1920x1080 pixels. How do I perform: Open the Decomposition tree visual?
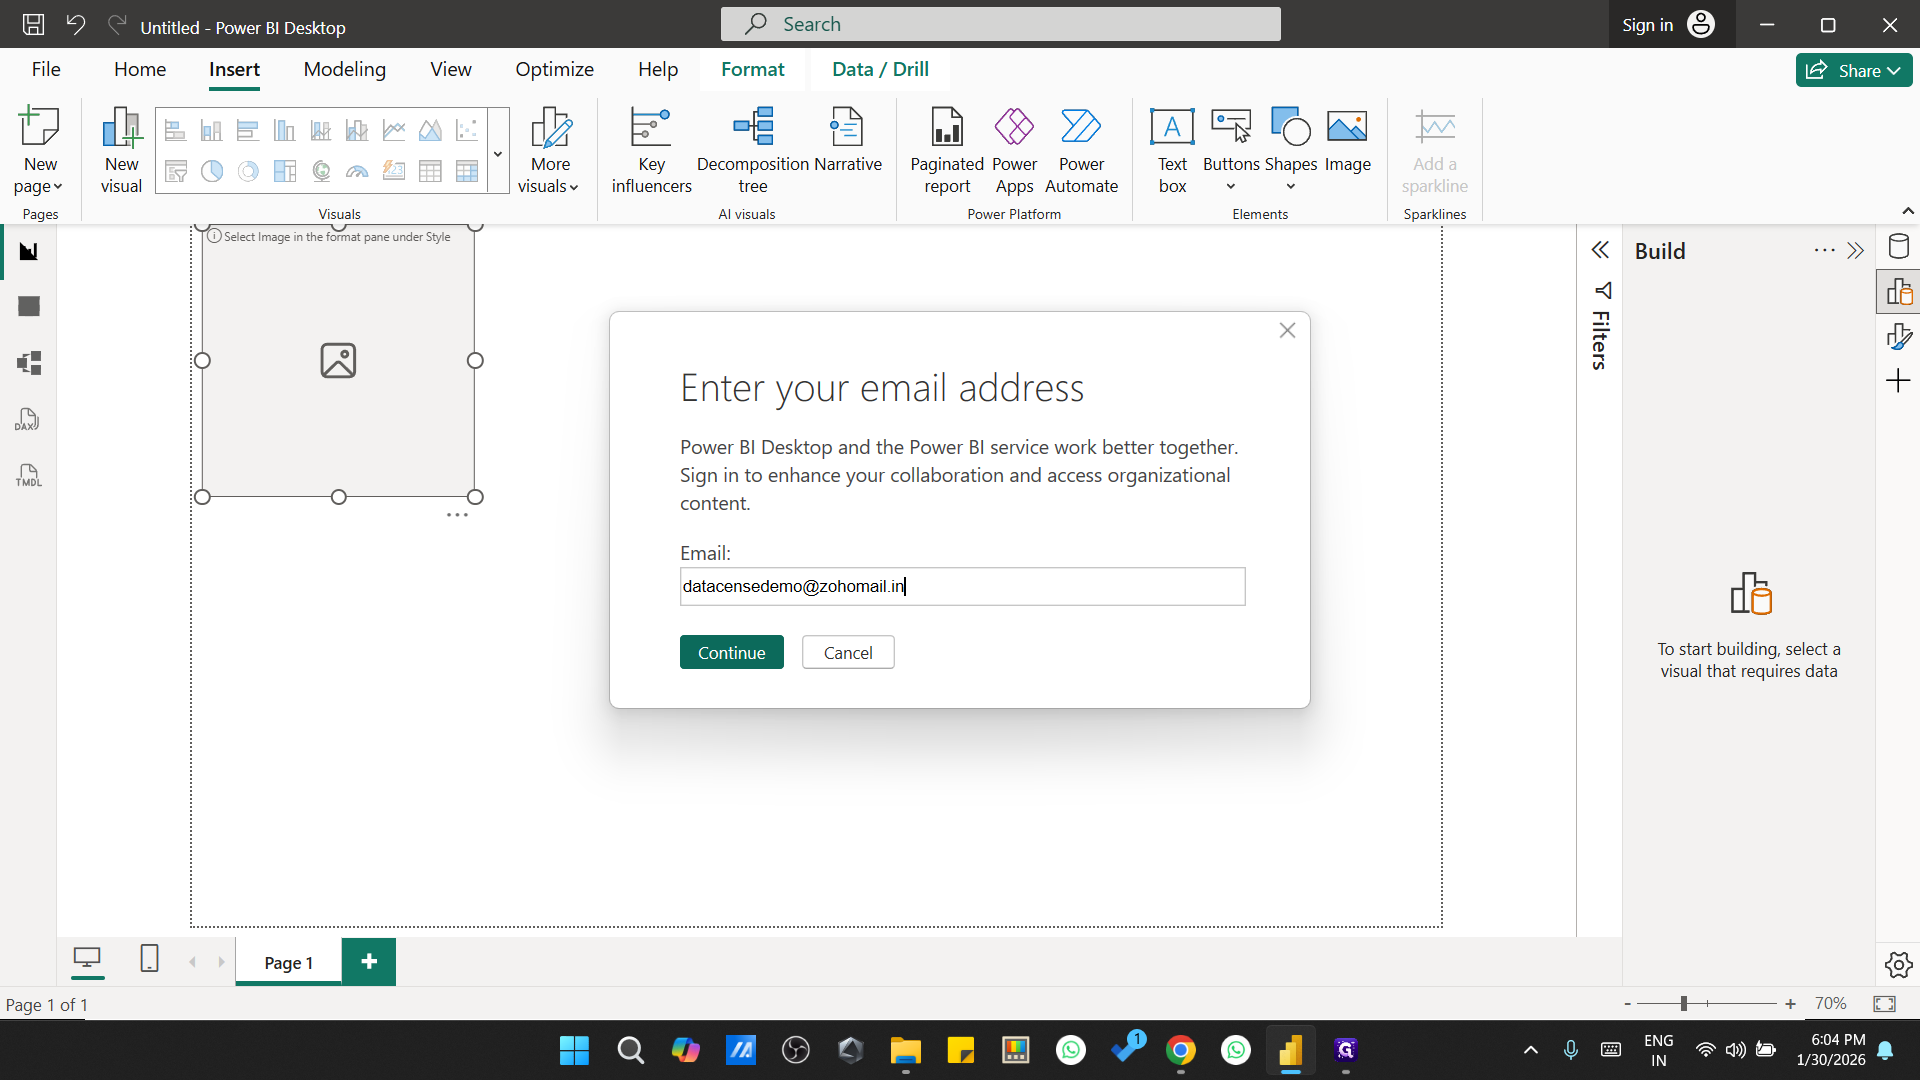[x=754, y=148]
